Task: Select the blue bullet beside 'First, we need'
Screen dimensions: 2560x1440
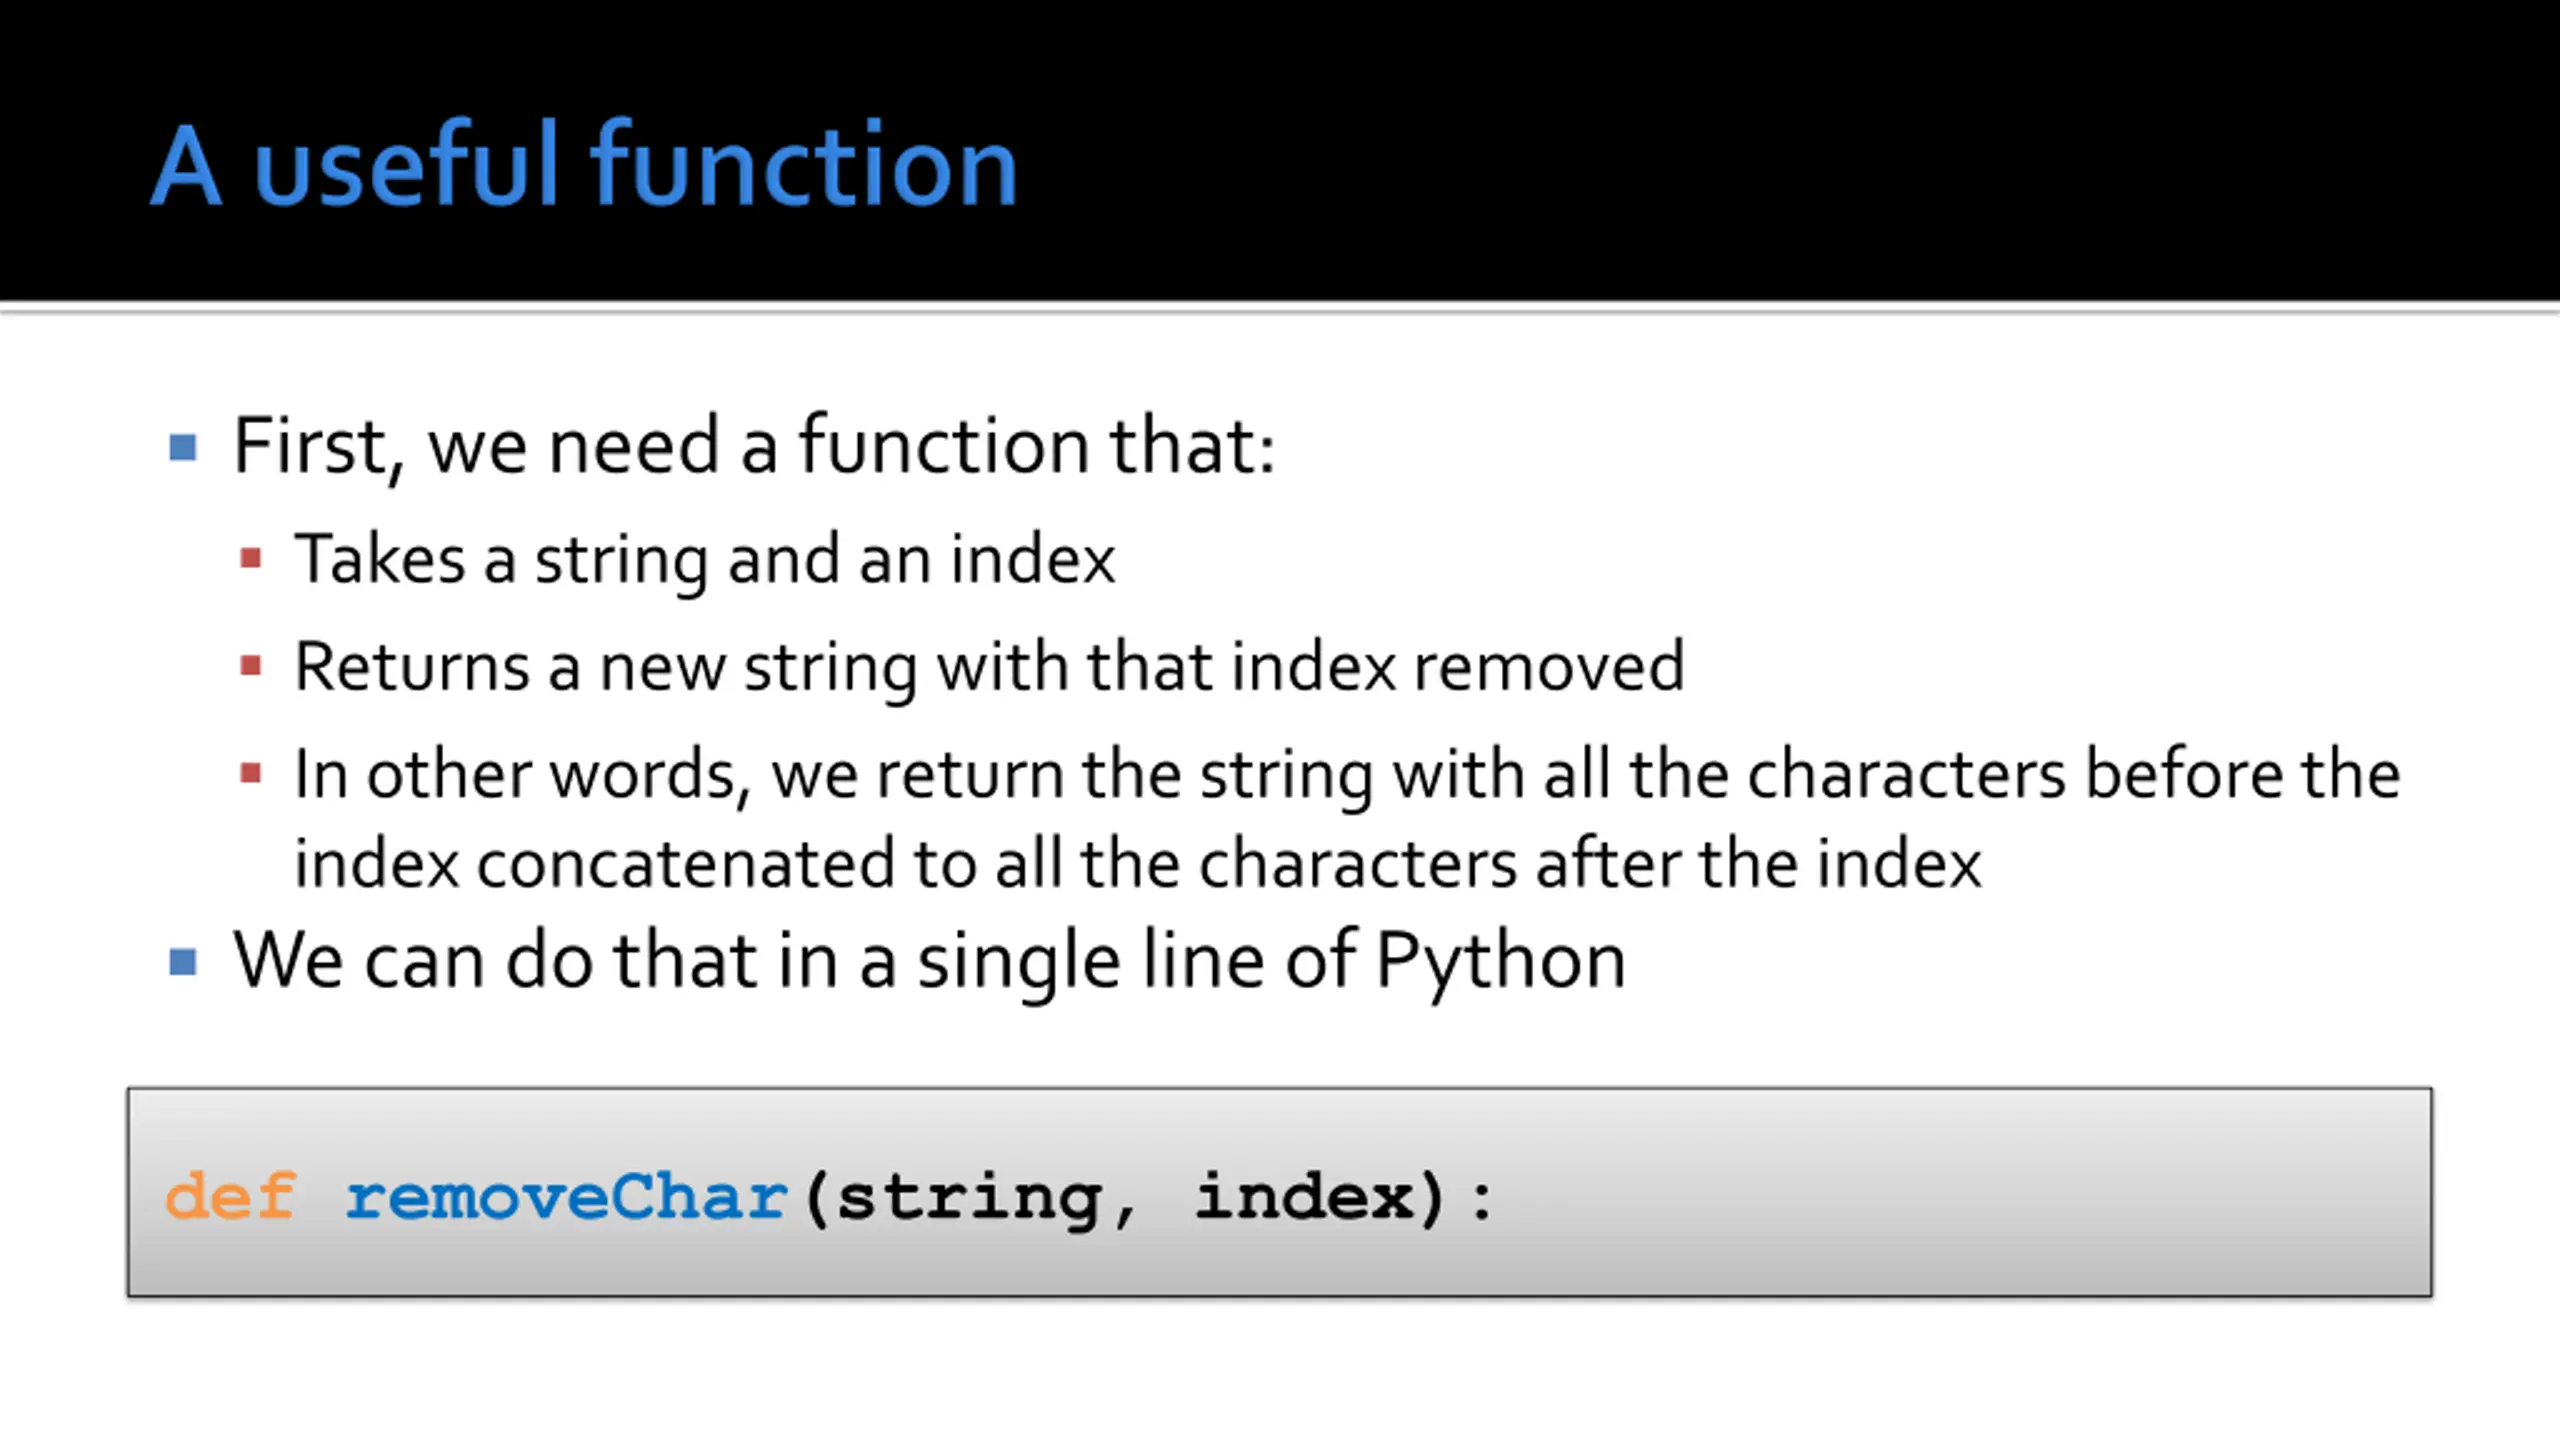Action: [x=183, y=447]
